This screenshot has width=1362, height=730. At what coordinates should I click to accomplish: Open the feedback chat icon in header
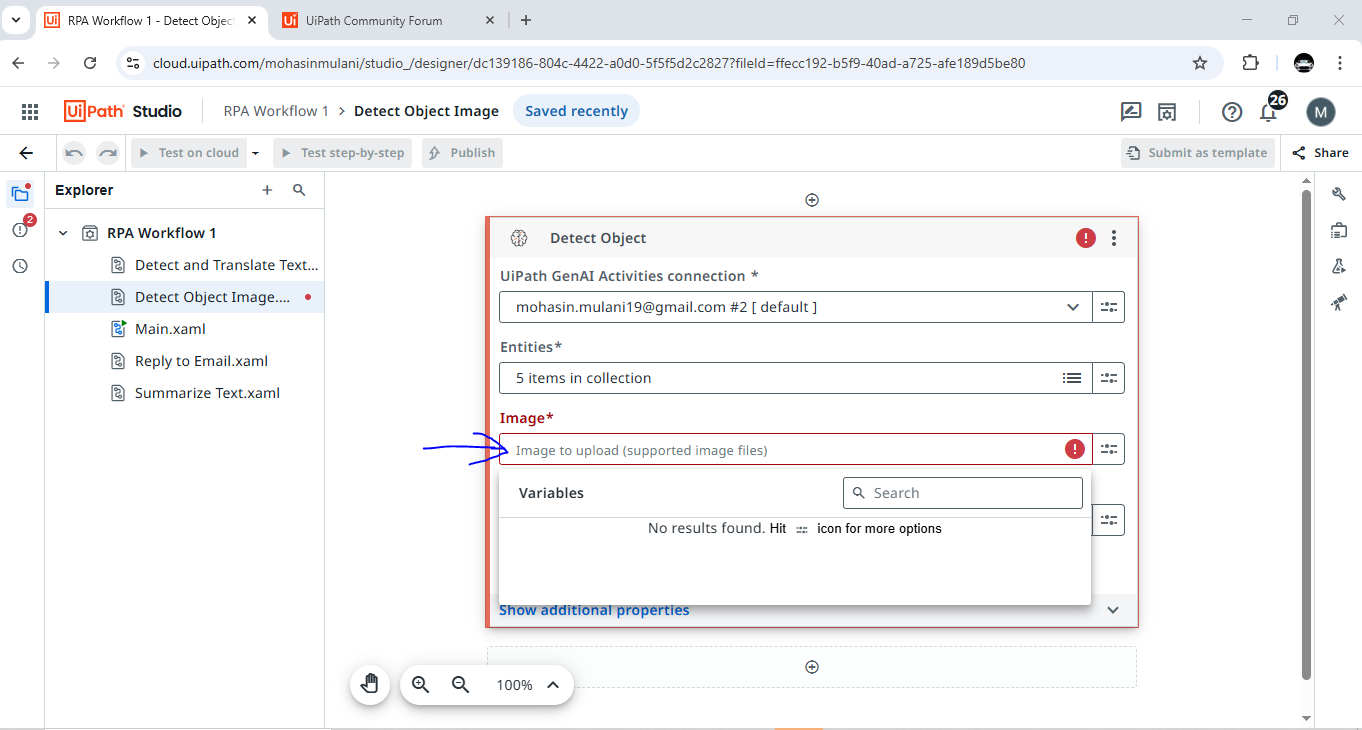pos(1131,112)
